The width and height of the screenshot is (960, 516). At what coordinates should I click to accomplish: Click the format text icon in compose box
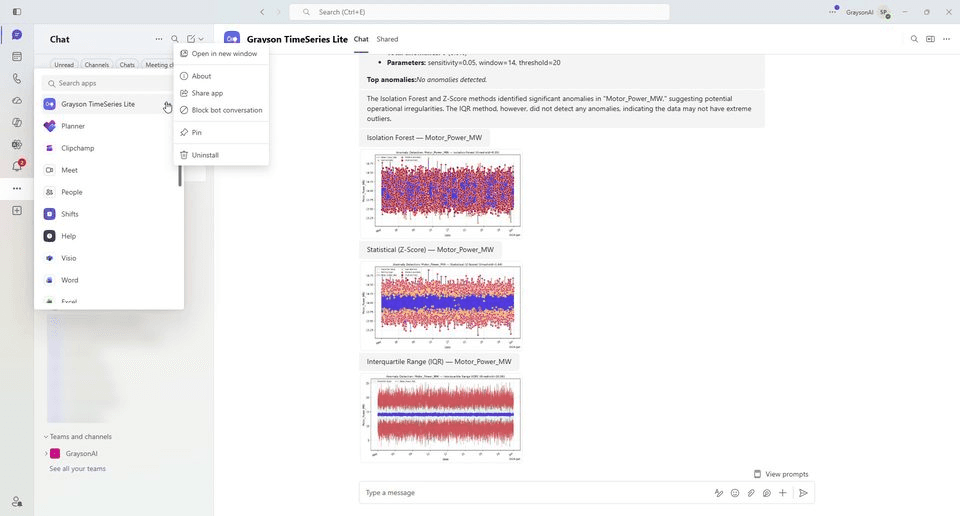[719, 493]
